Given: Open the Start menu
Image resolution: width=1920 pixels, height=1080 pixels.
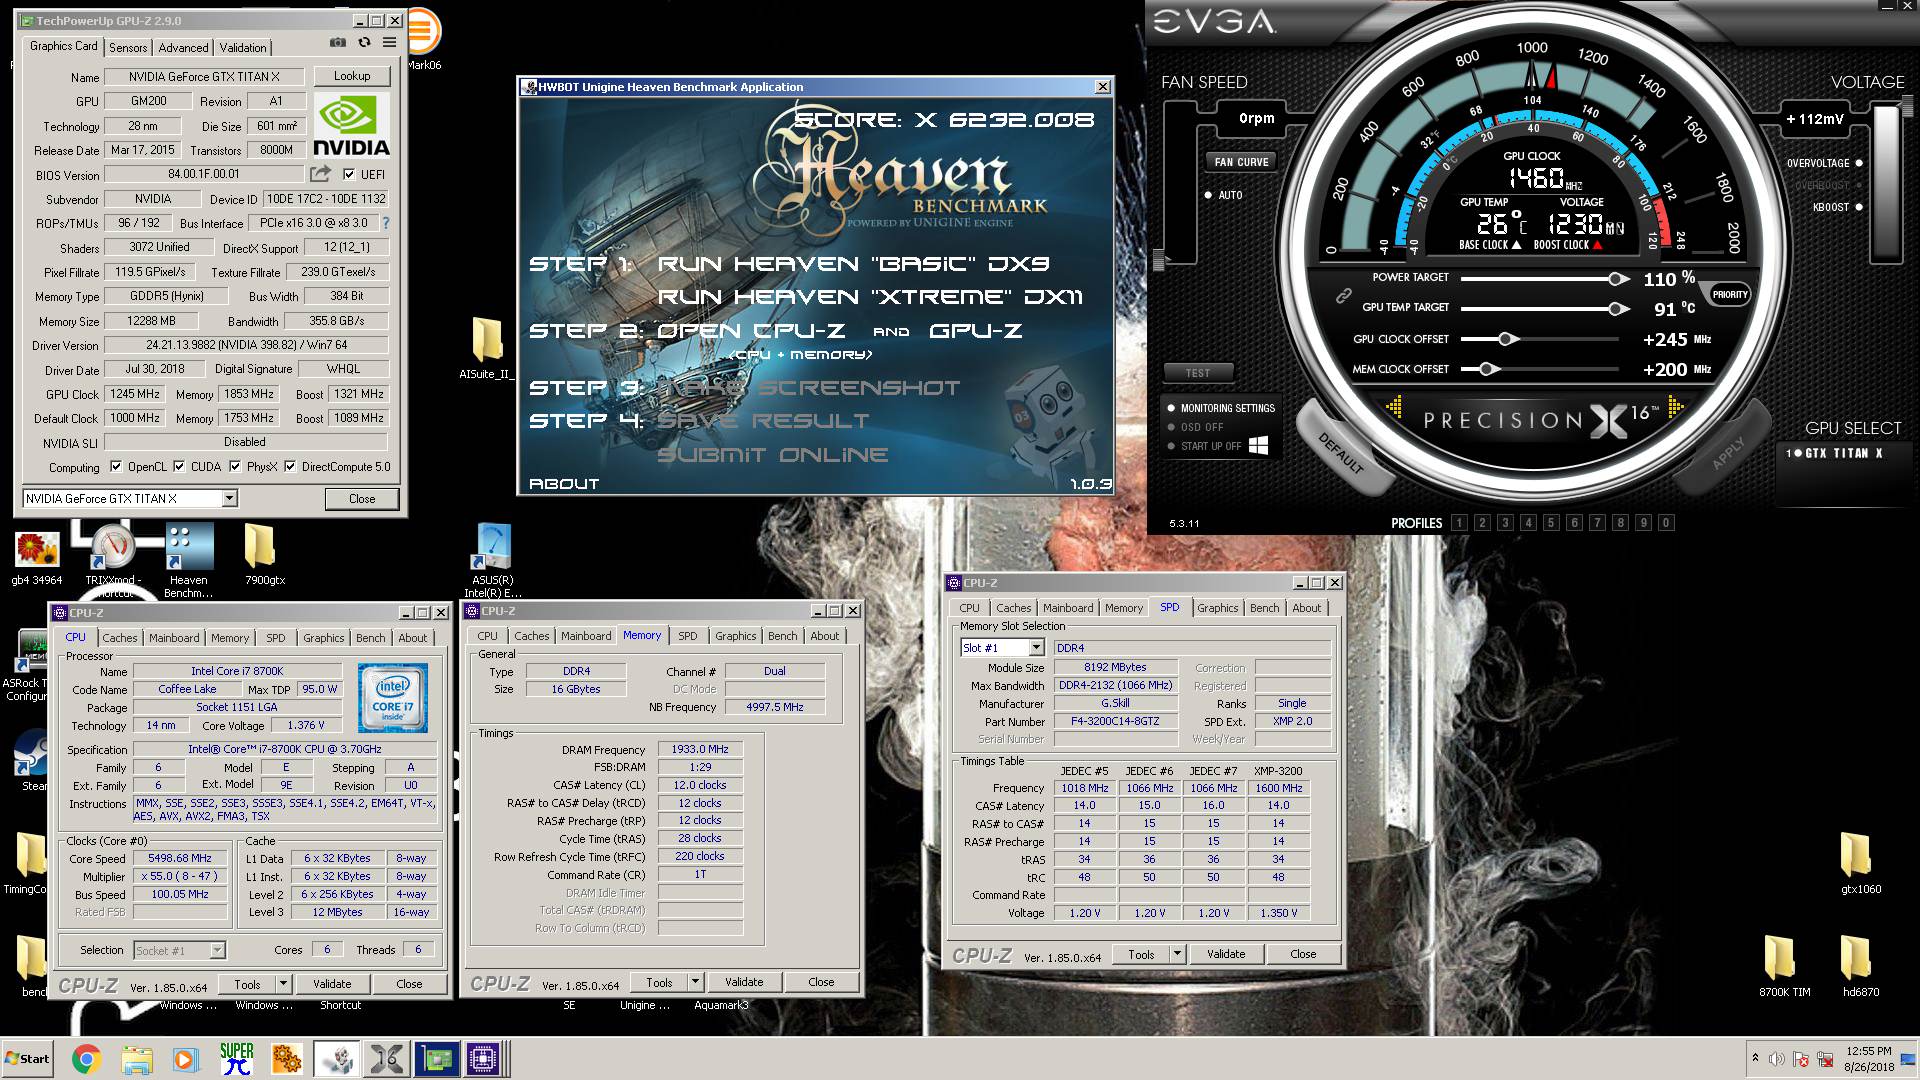Looking at the screenshot, I should [x=27, y=1059].
